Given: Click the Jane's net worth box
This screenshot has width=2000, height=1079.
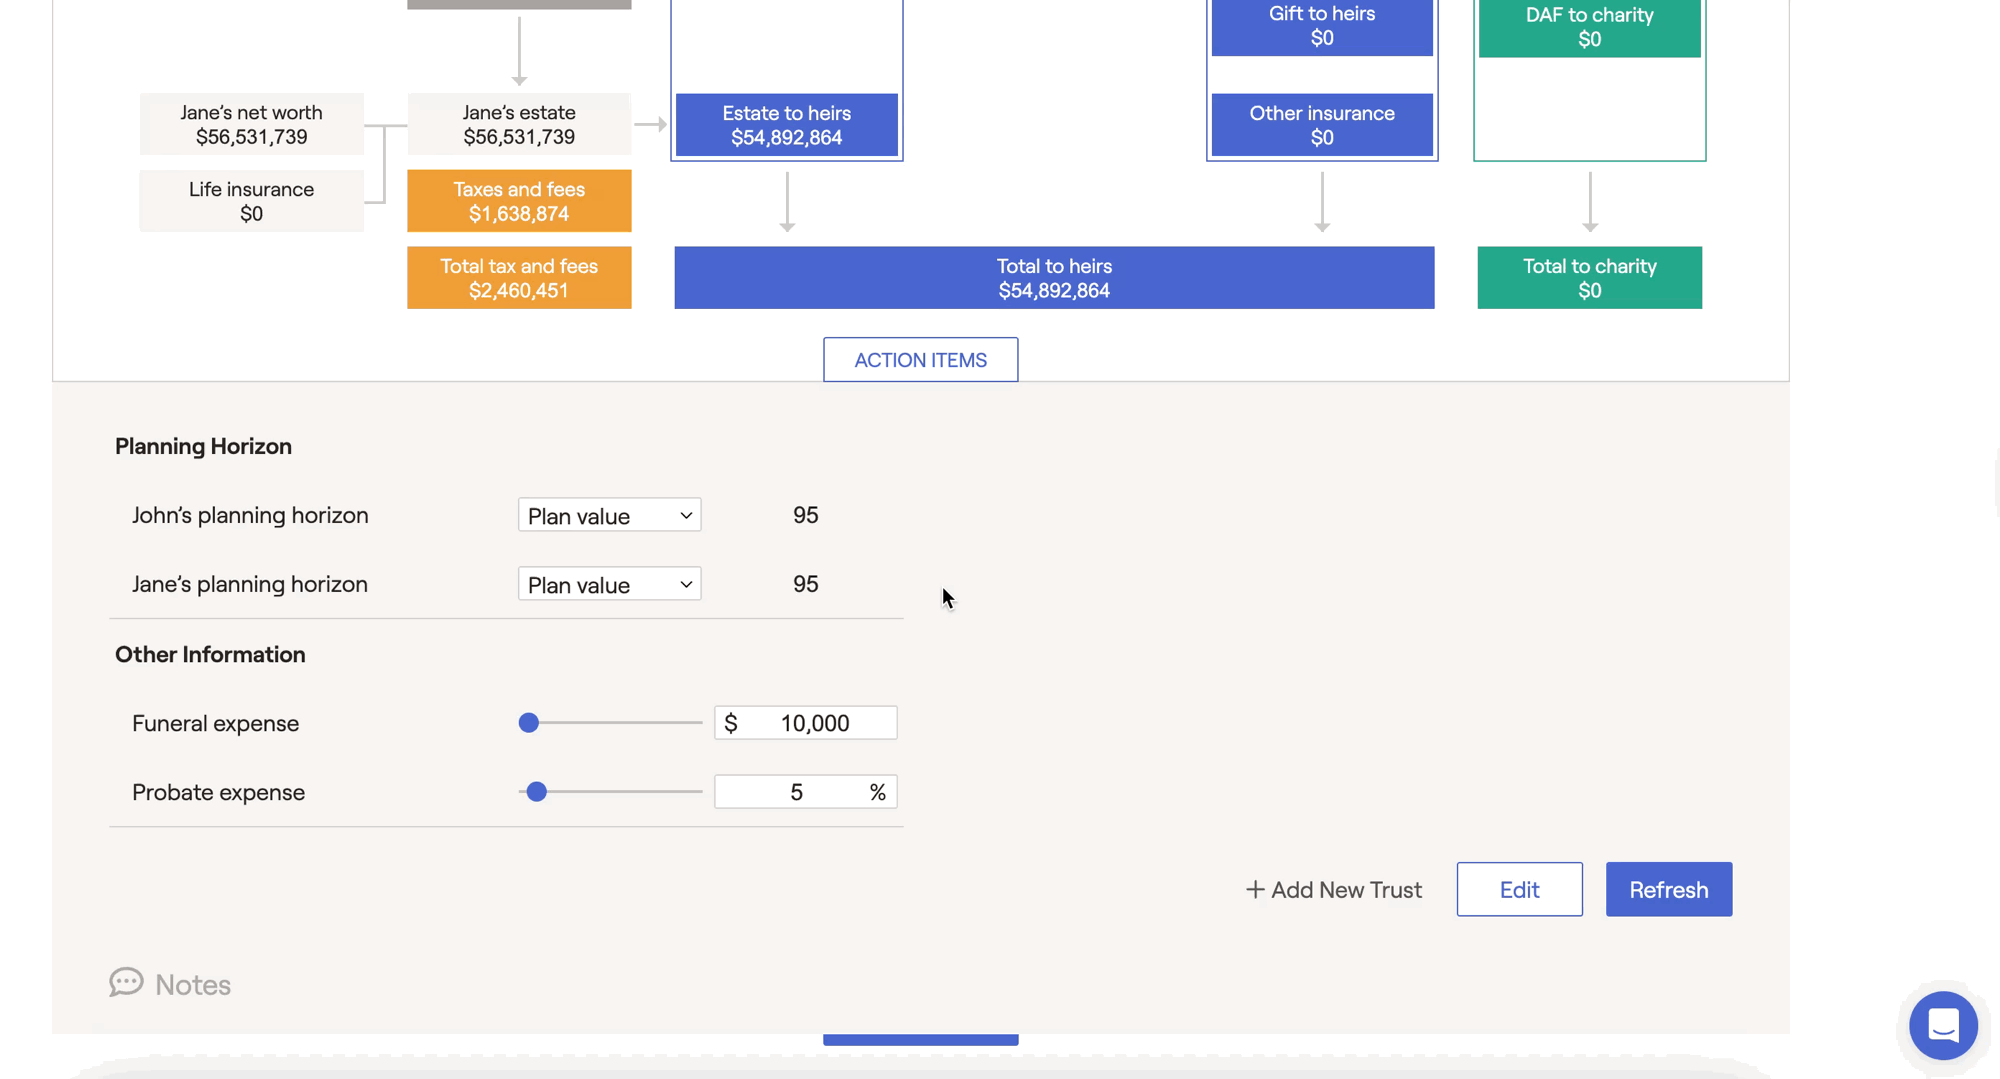Looking at the screenshot, I should coord(251,124).
